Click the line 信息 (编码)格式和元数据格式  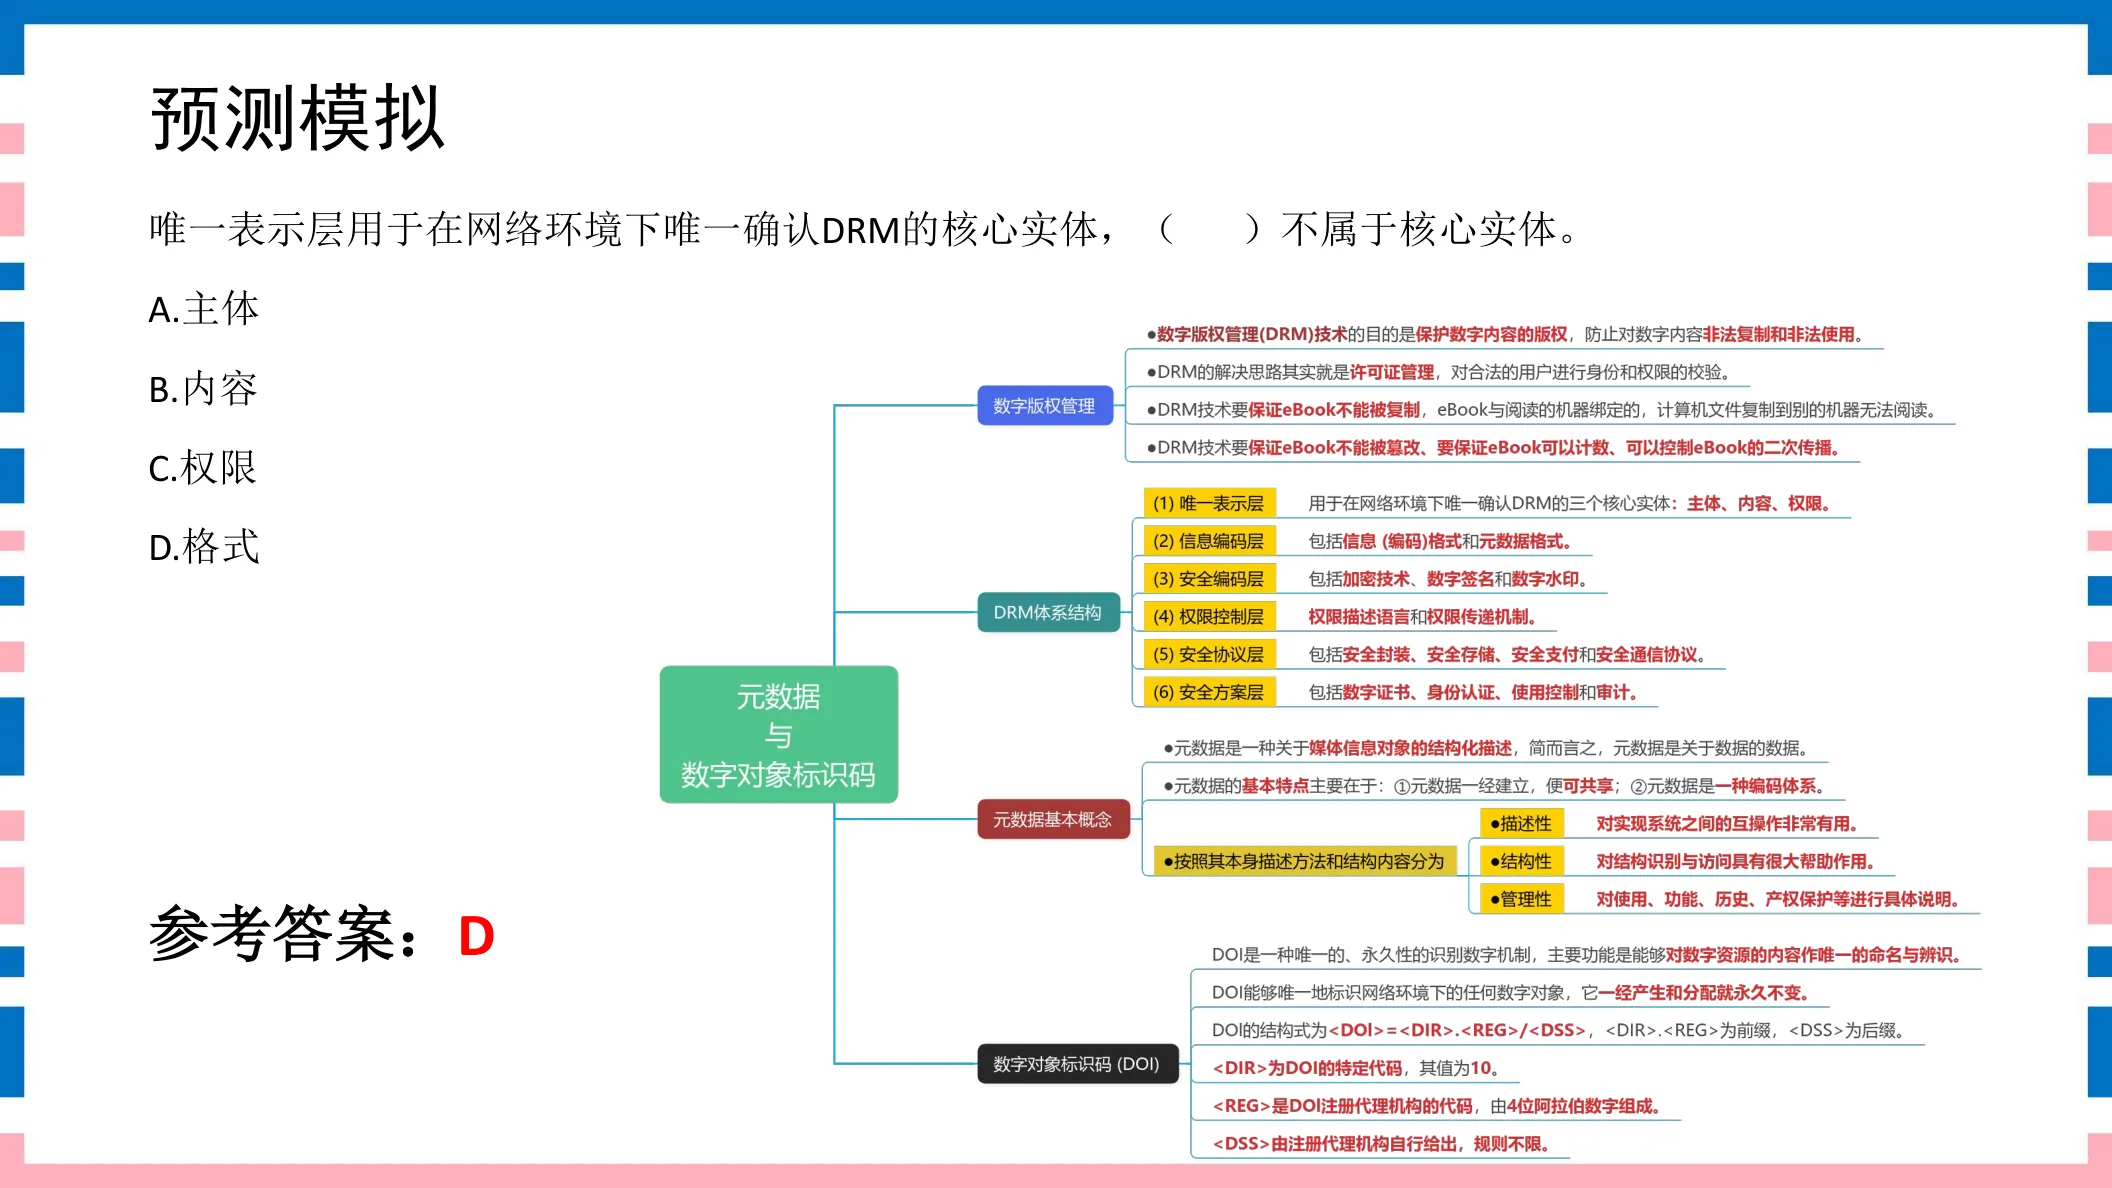click(x=1440, y=541)
